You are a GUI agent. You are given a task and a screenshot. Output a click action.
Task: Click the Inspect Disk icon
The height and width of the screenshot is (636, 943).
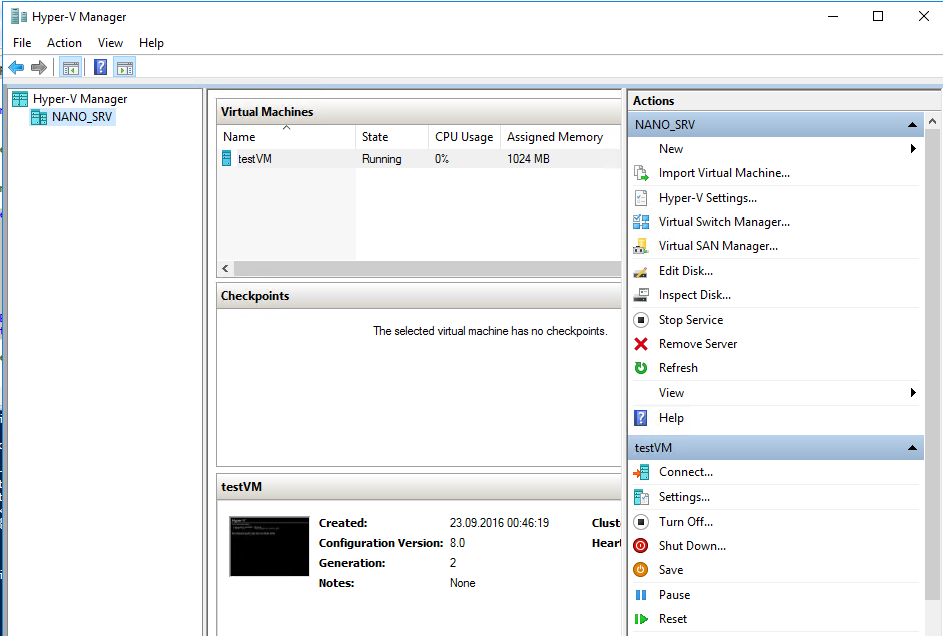(641, 295)
